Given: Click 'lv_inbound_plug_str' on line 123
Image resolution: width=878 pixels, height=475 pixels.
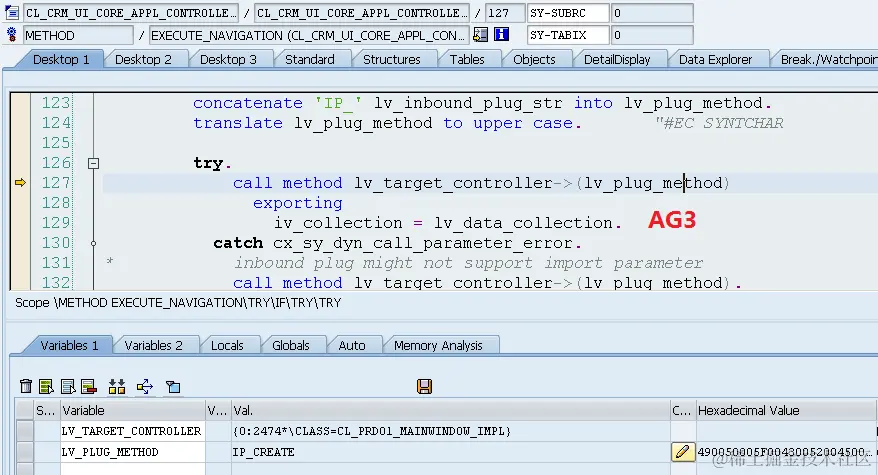Looking at the screenshot, I should coord(468,103).
